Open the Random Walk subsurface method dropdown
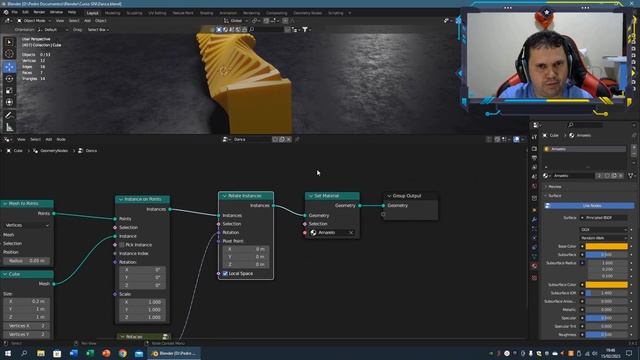The width and height of the screenshot is (640, 360). (x=604, y=238)
